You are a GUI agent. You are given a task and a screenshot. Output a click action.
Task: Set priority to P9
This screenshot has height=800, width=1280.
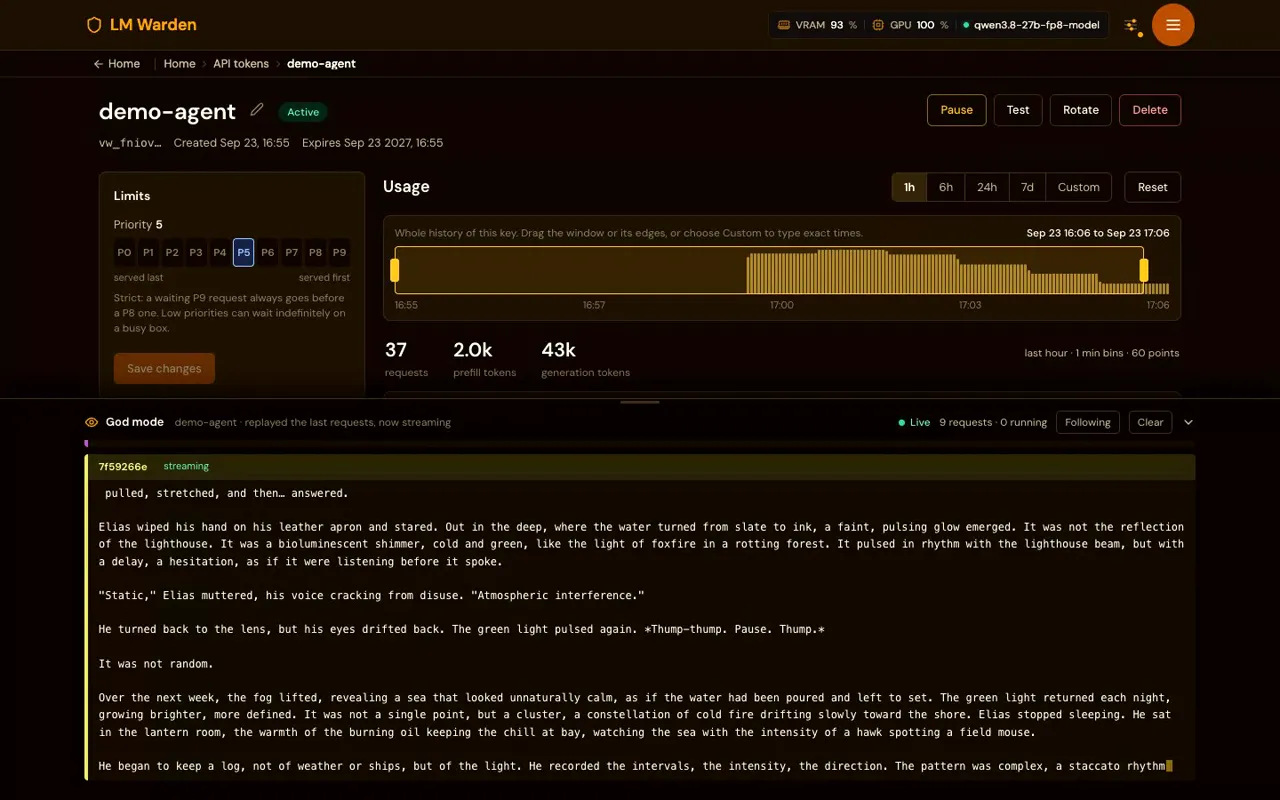(x=339, y=253)
